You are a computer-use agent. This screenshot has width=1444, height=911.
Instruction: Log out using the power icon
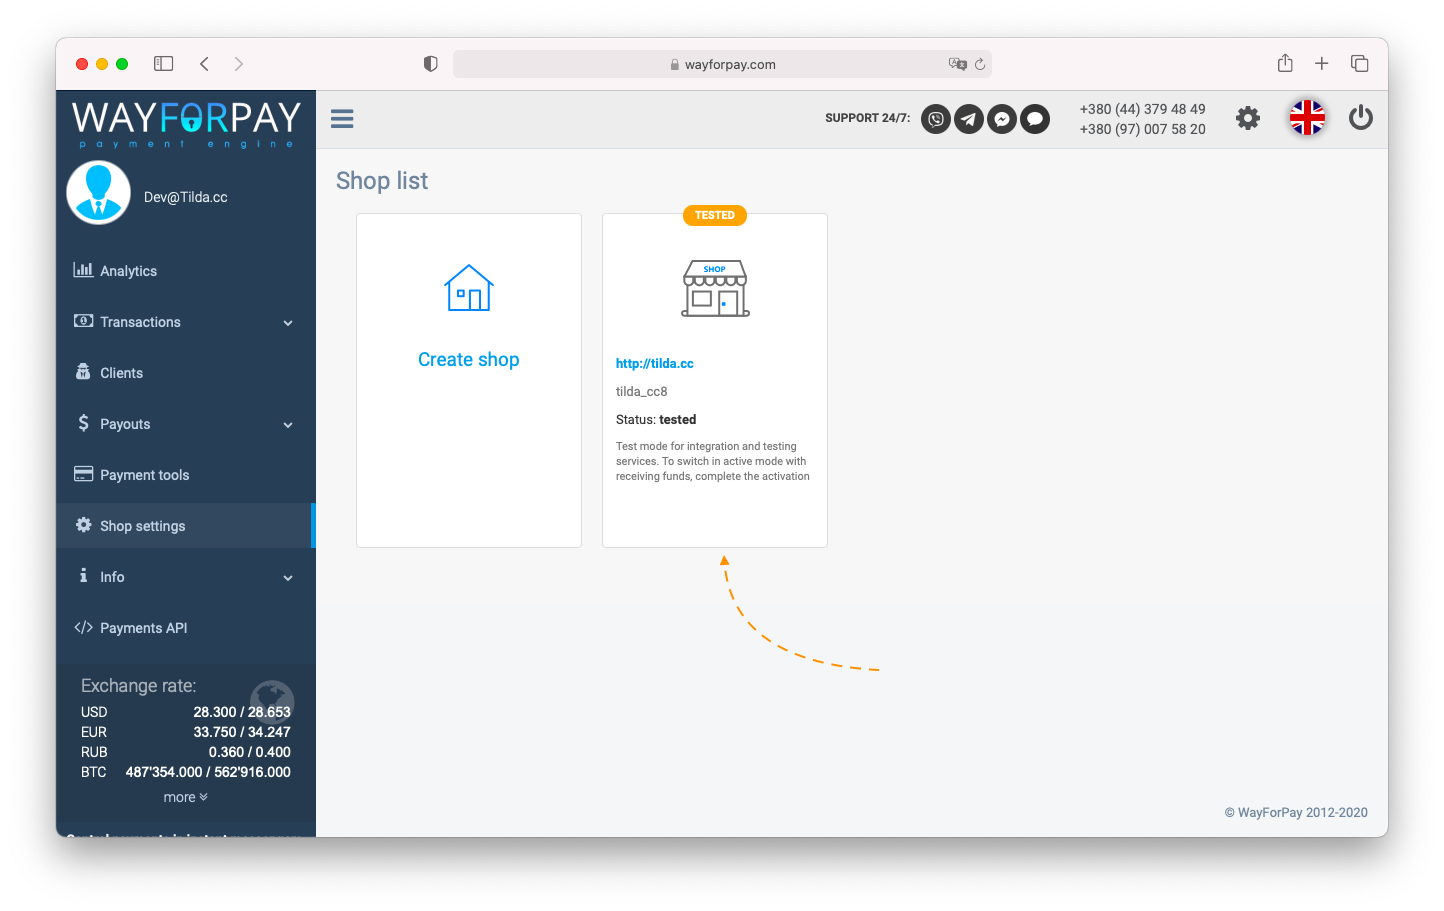click(1361, 118)
